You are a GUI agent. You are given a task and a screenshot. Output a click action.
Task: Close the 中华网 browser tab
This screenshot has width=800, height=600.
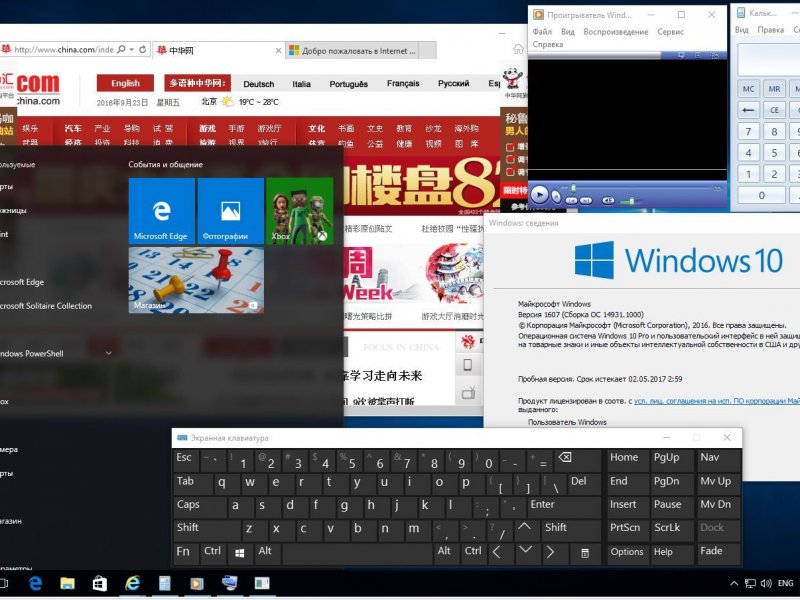point(278,51)
